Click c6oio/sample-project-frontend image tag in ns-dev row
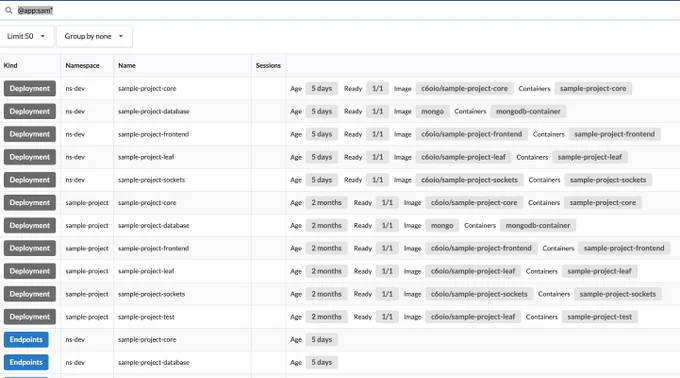 471,134
